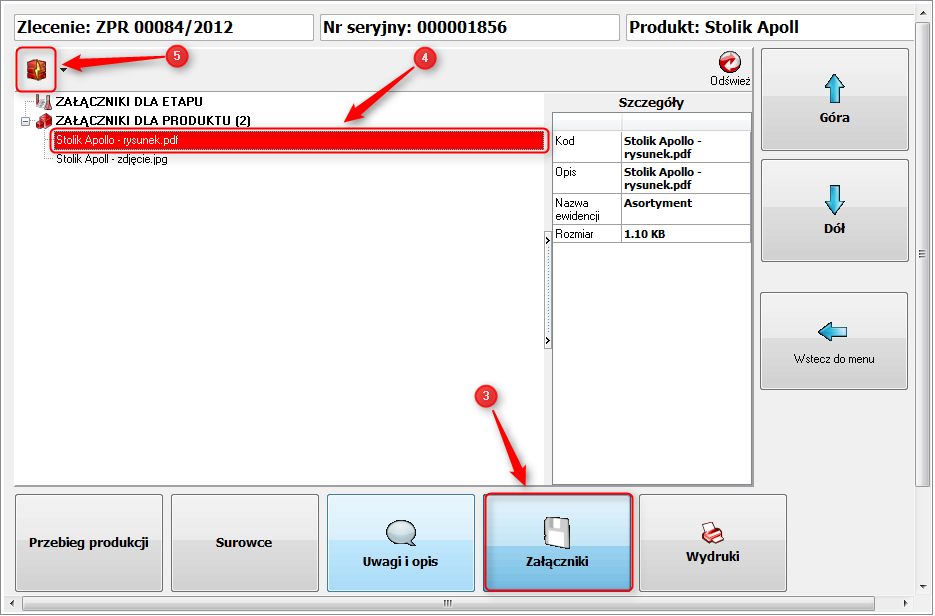Open the Wydruki tab
Viewport: 935px width, 616px height.
pos(713,543)
